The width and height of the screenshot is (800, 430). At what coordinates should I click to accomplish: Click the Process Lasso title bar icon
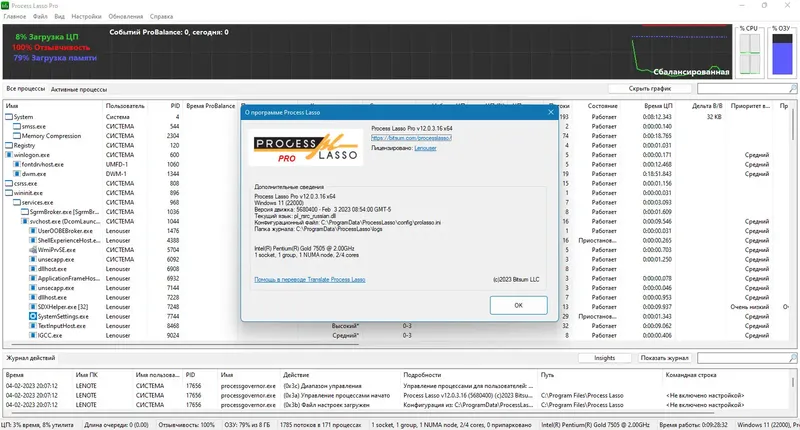[x=5, y=6]
